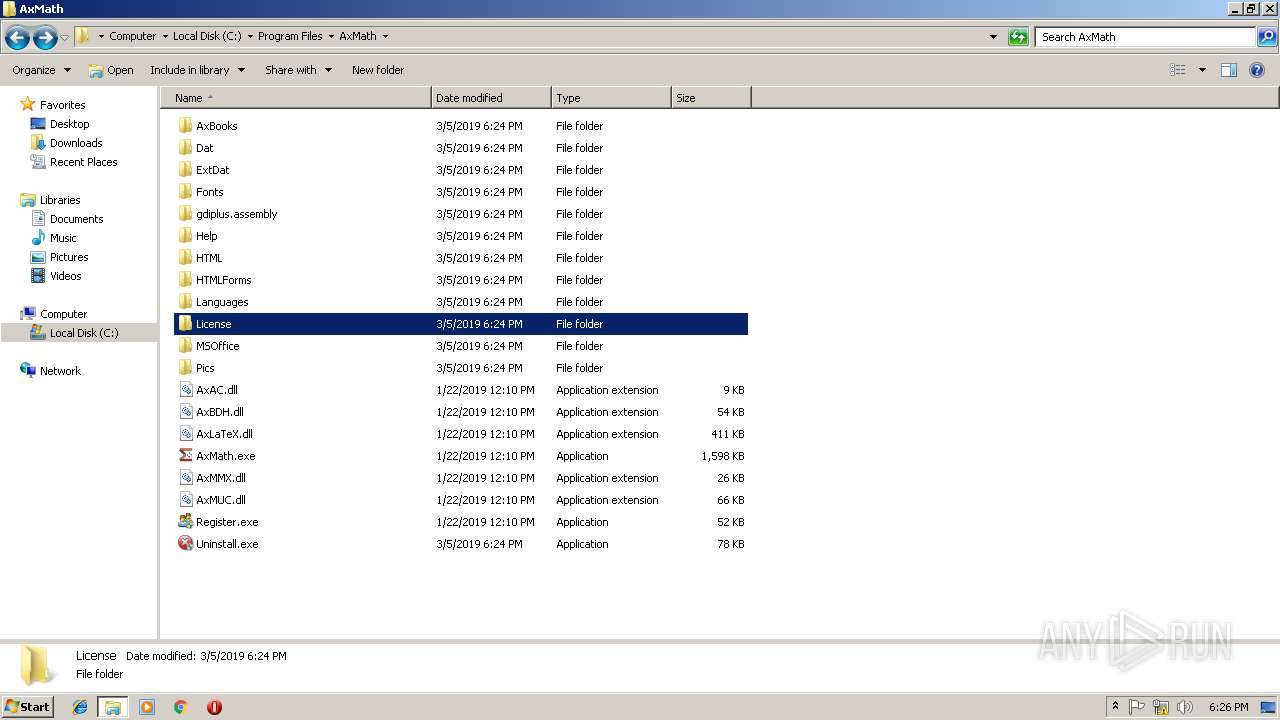Sort by Date modified column header
The width and height of the screenshot is (1280, 720).
491,98
